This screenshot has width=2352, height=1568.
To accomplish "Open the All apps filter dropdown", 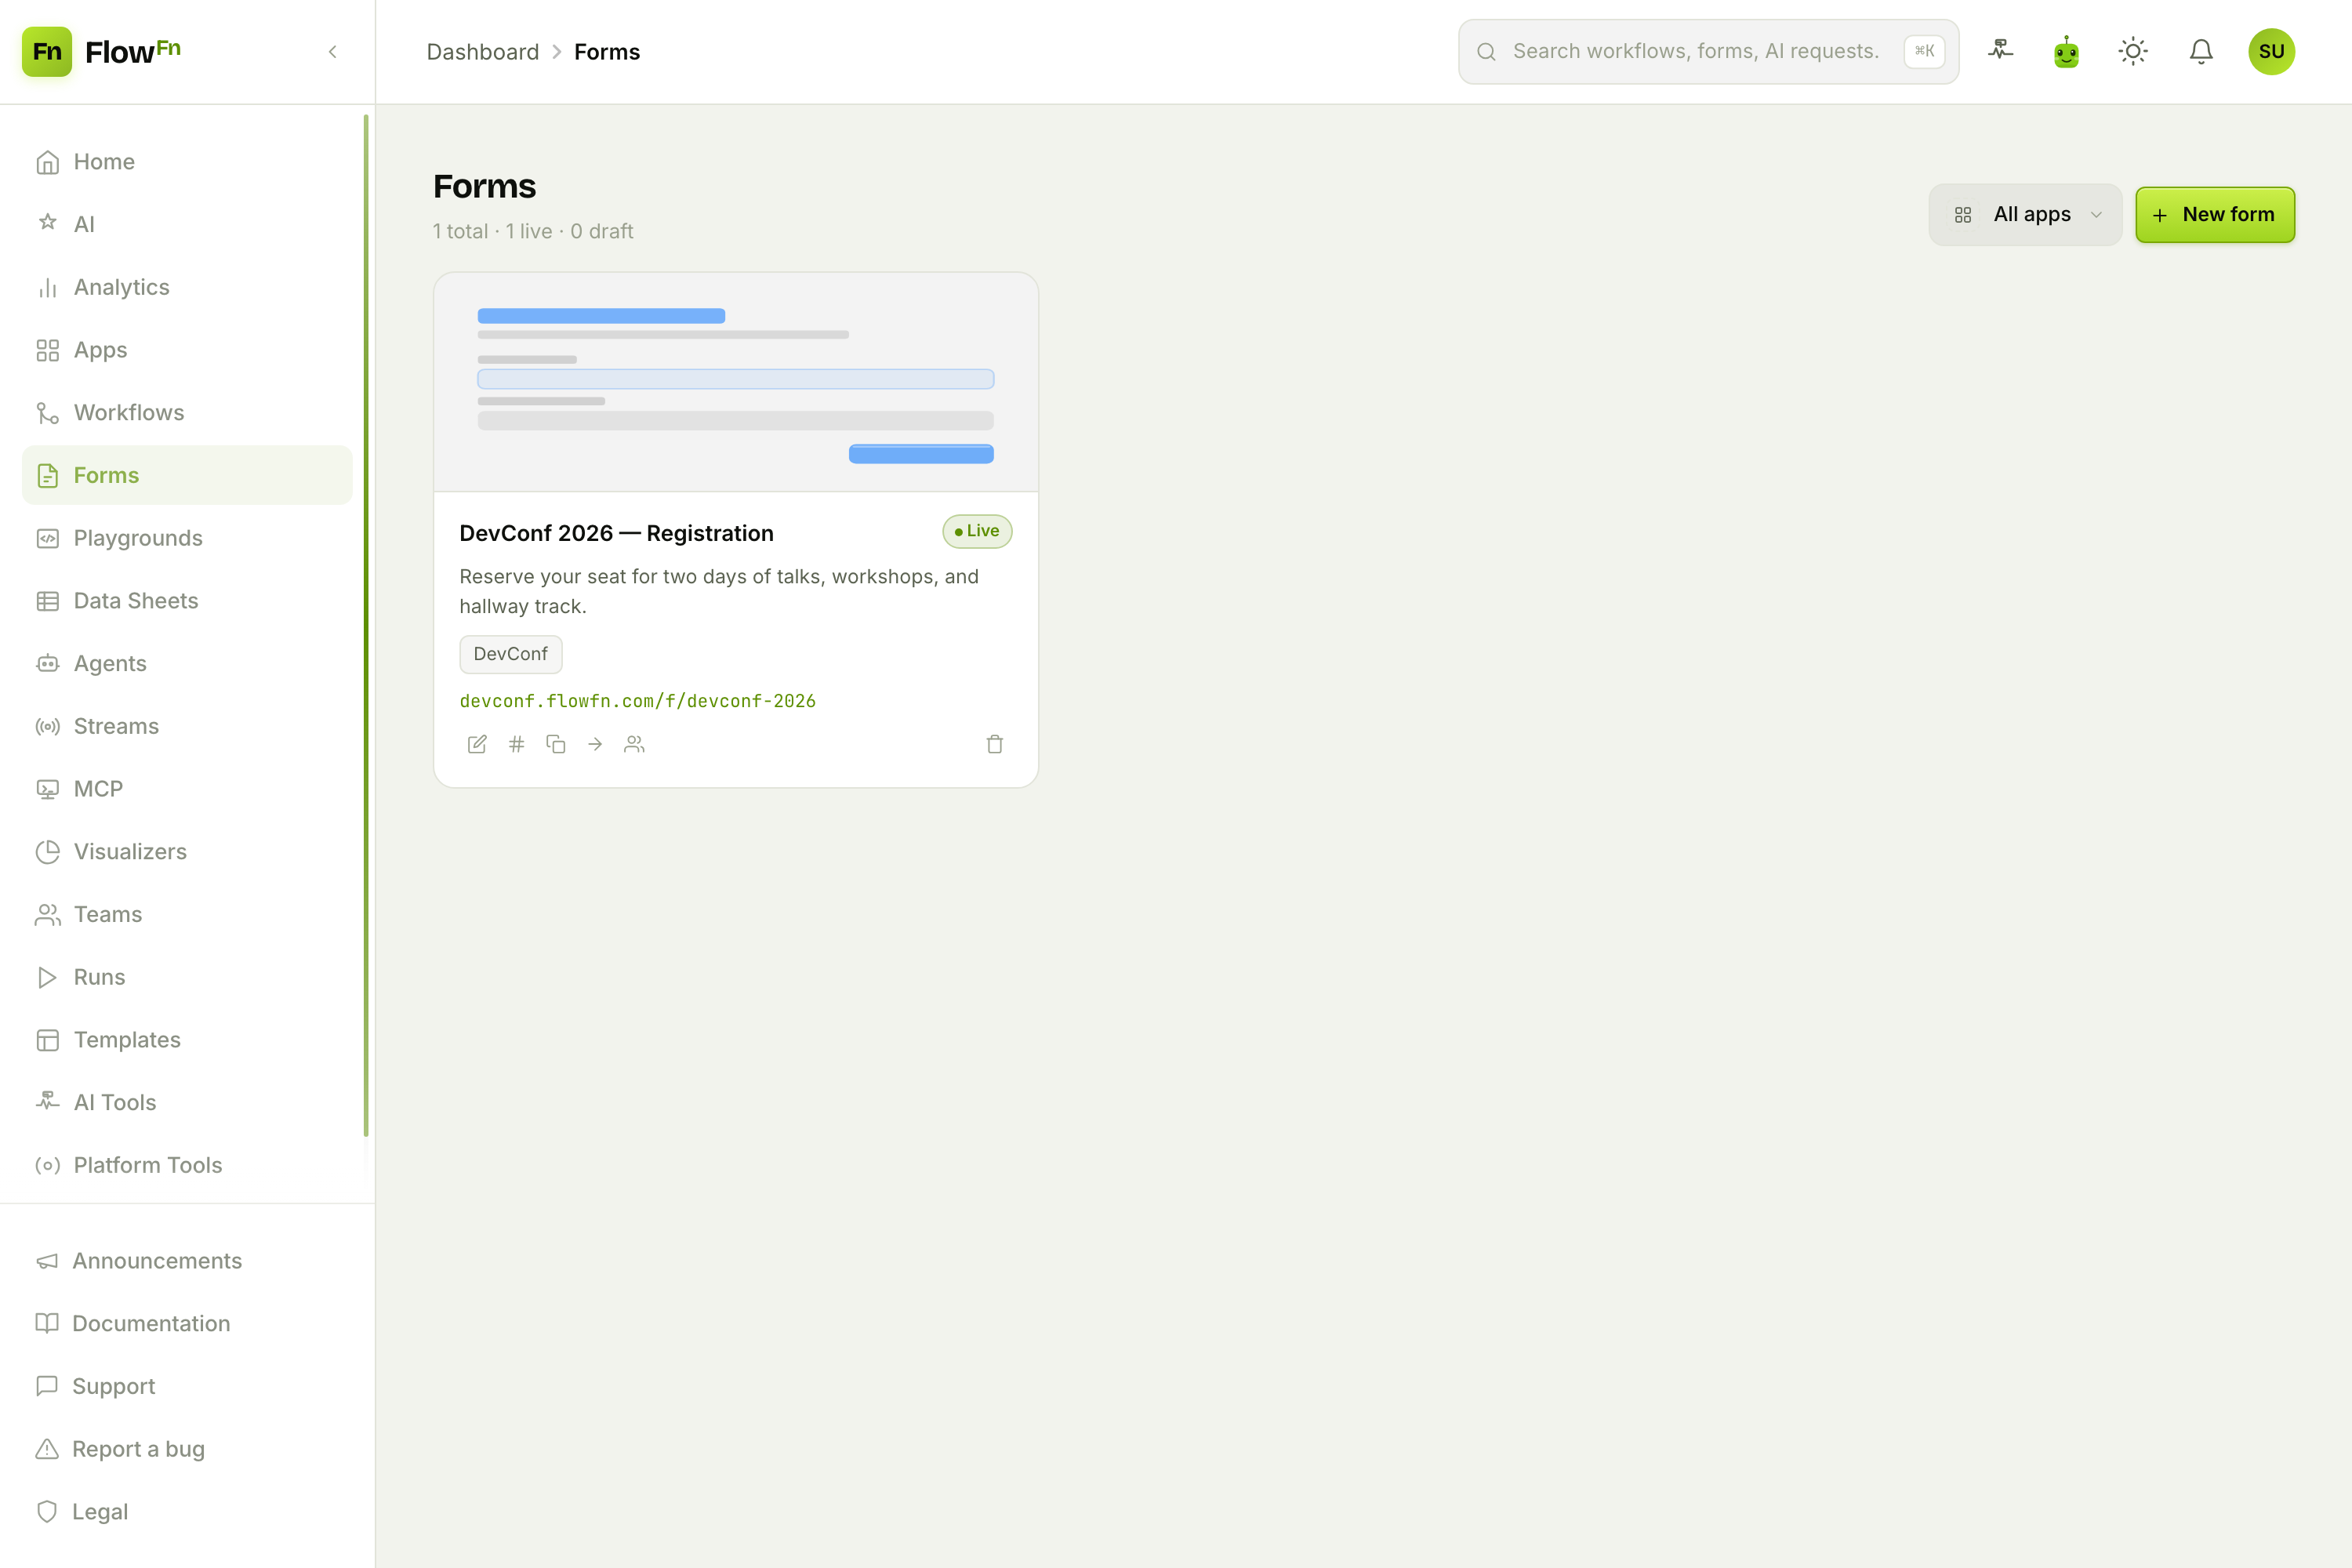I will click(2025, 214).
